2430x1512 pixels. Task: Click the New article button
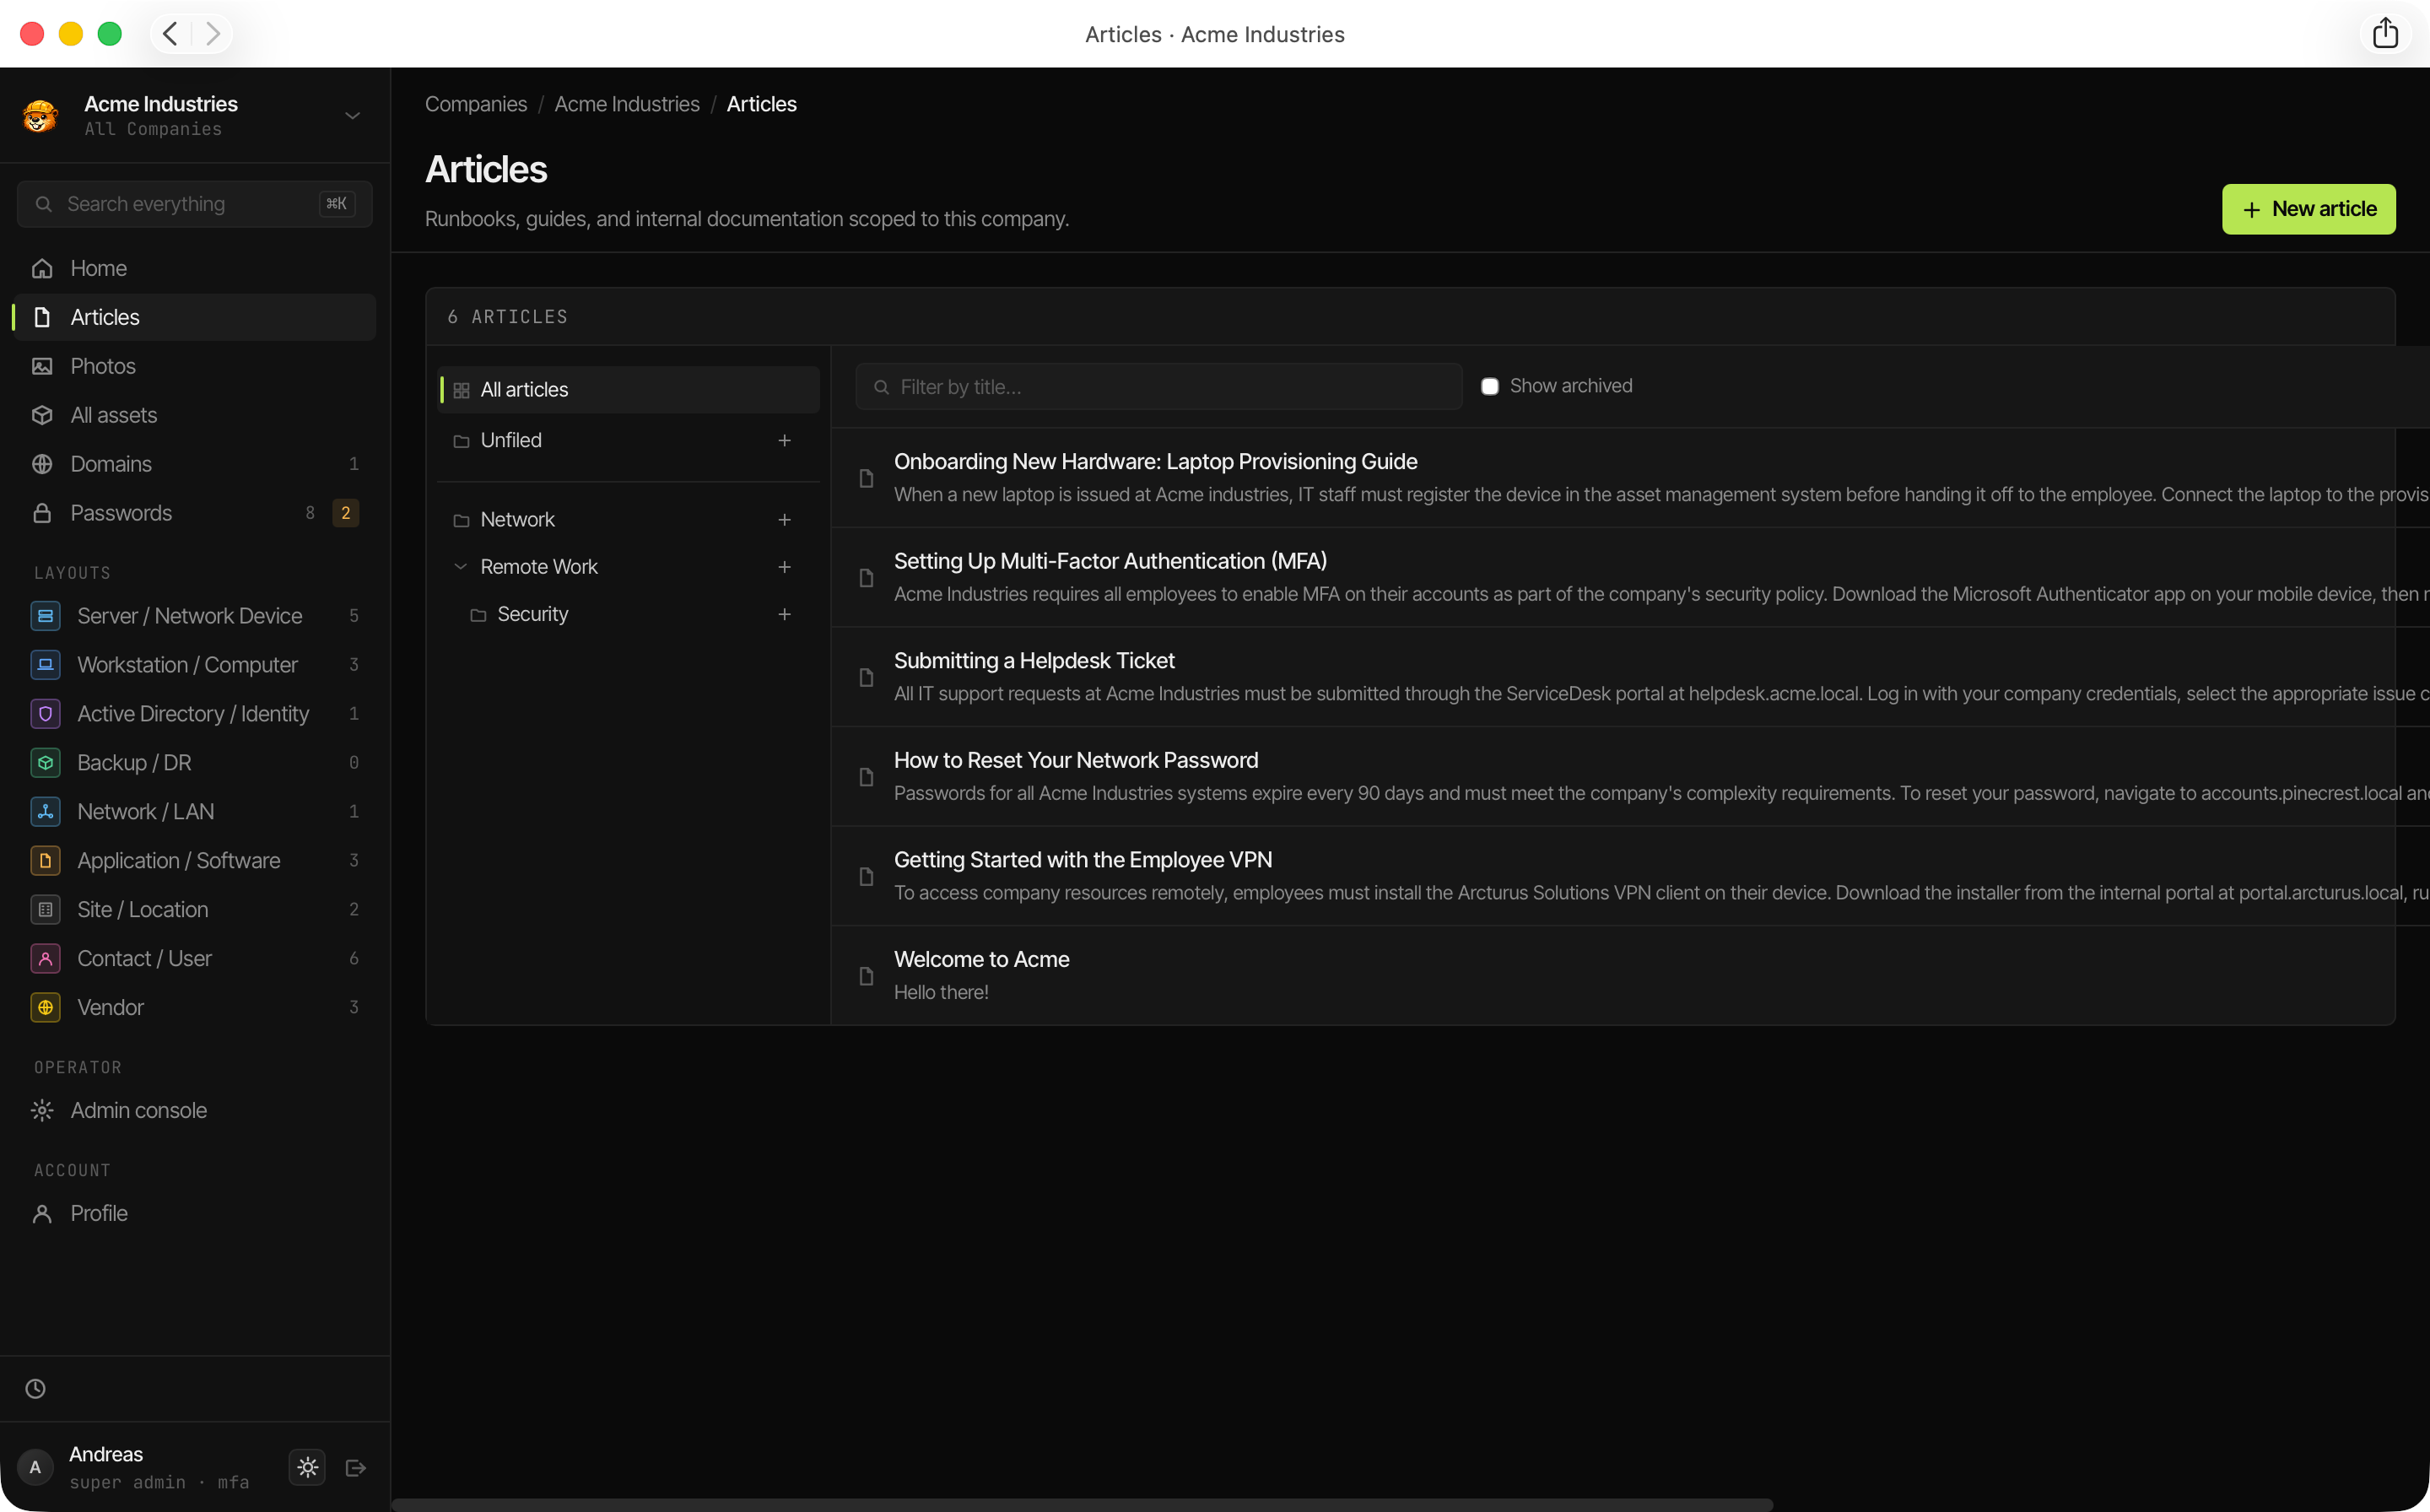point(2308,209)
